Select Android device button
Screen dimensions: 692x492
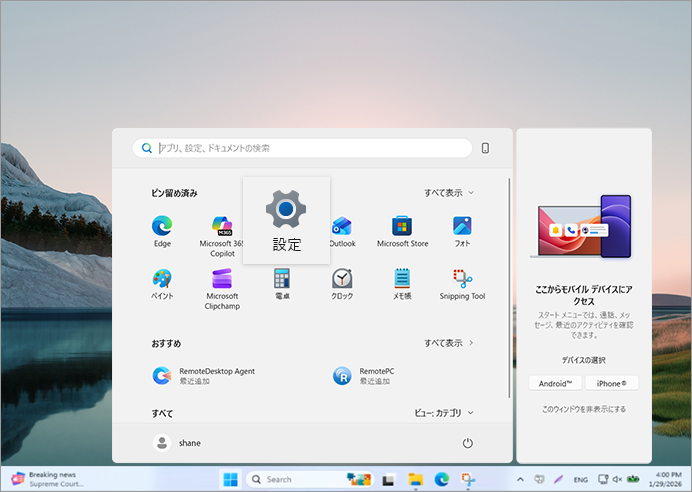tap(555, 383)
